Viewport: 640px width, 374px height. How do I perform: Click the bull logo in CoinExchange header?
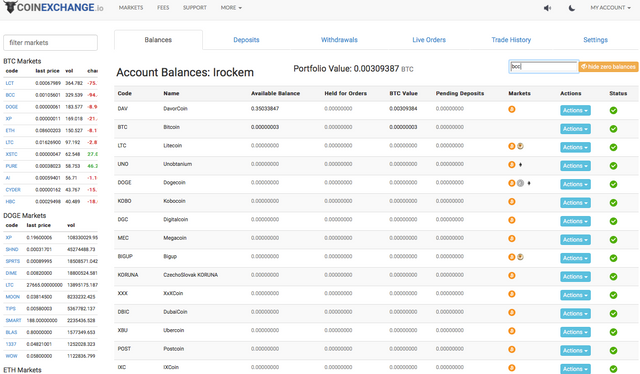[10, 7]
